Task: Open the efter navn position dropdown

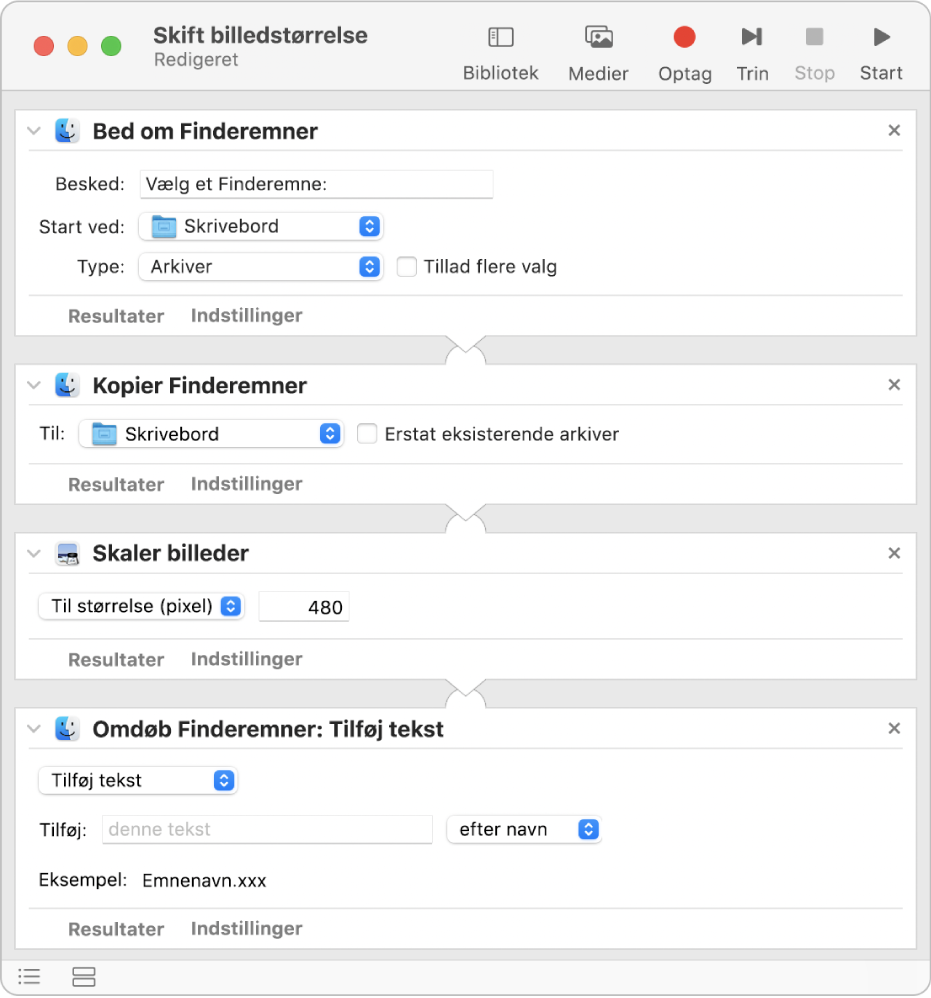Action: pyautogui.click(x=523, y=829)
